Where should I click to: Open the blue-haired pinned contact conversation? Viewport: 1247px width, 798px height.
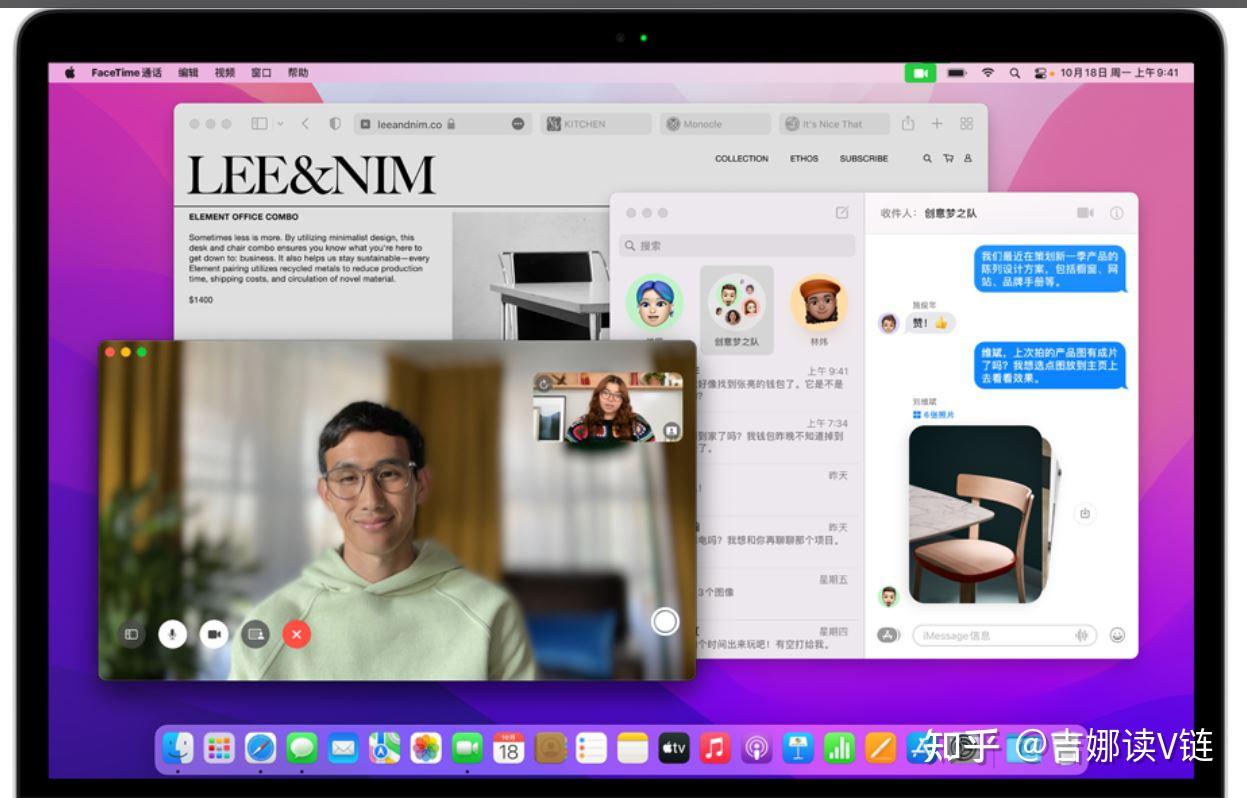point(655,302)
